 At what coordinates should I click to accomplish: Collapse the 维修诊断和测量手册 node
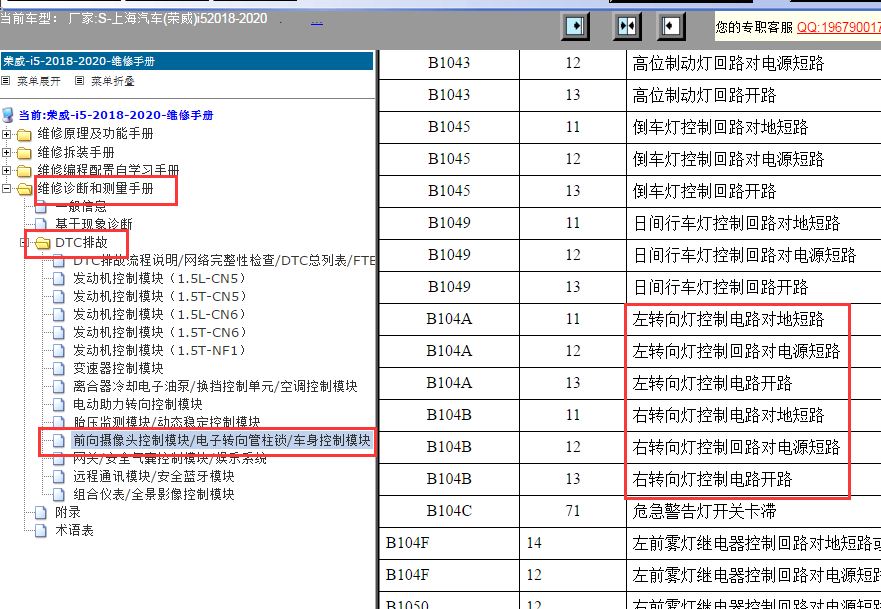click(6, 189)
